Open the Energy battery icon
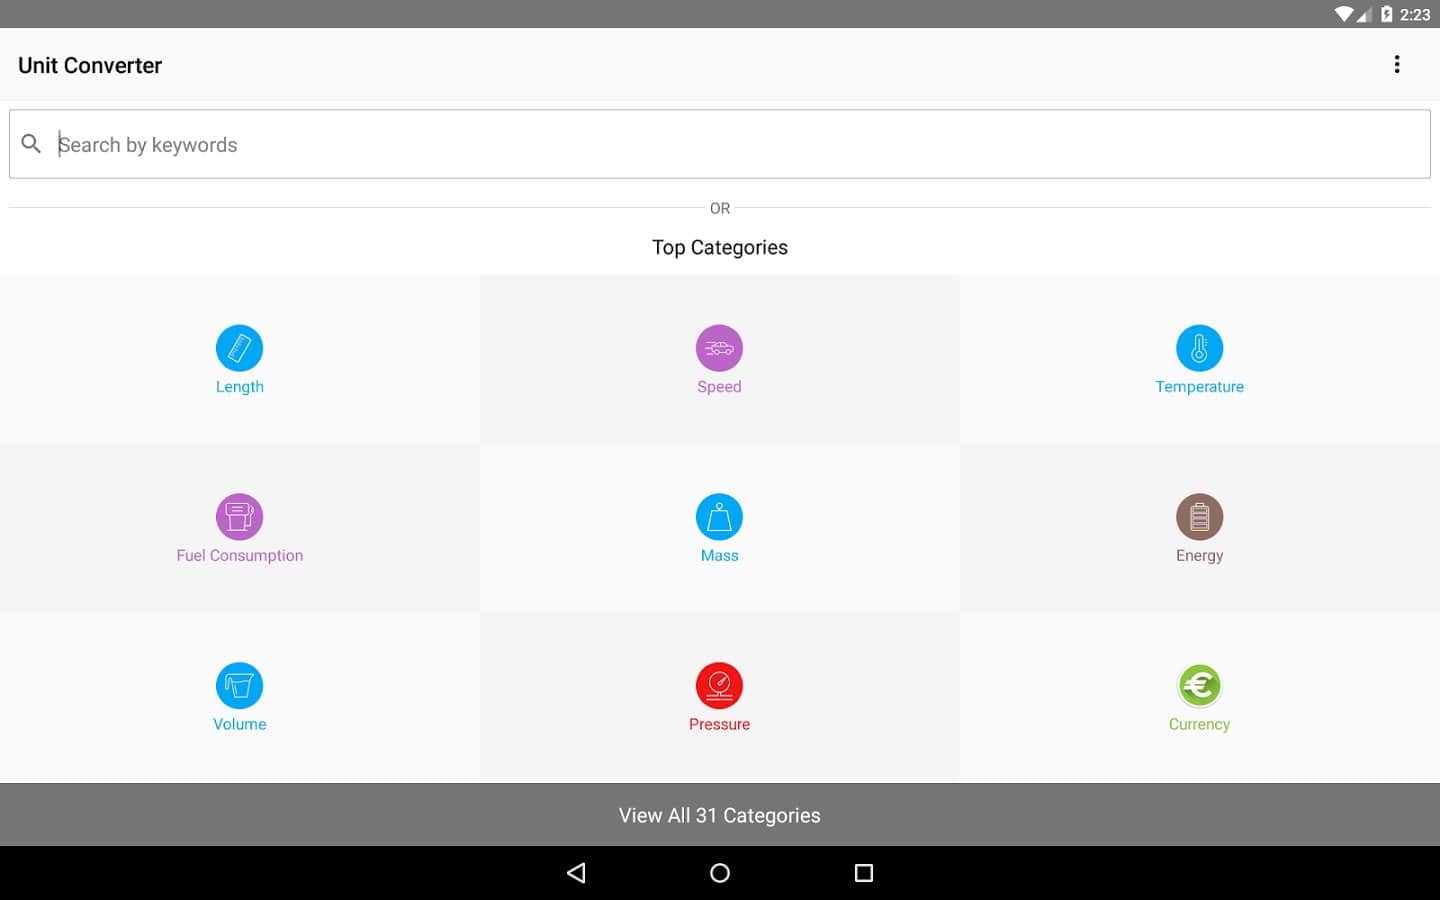Viewport: 1440px width, 900px height. pyautogui.click(x=1199, y=517)
